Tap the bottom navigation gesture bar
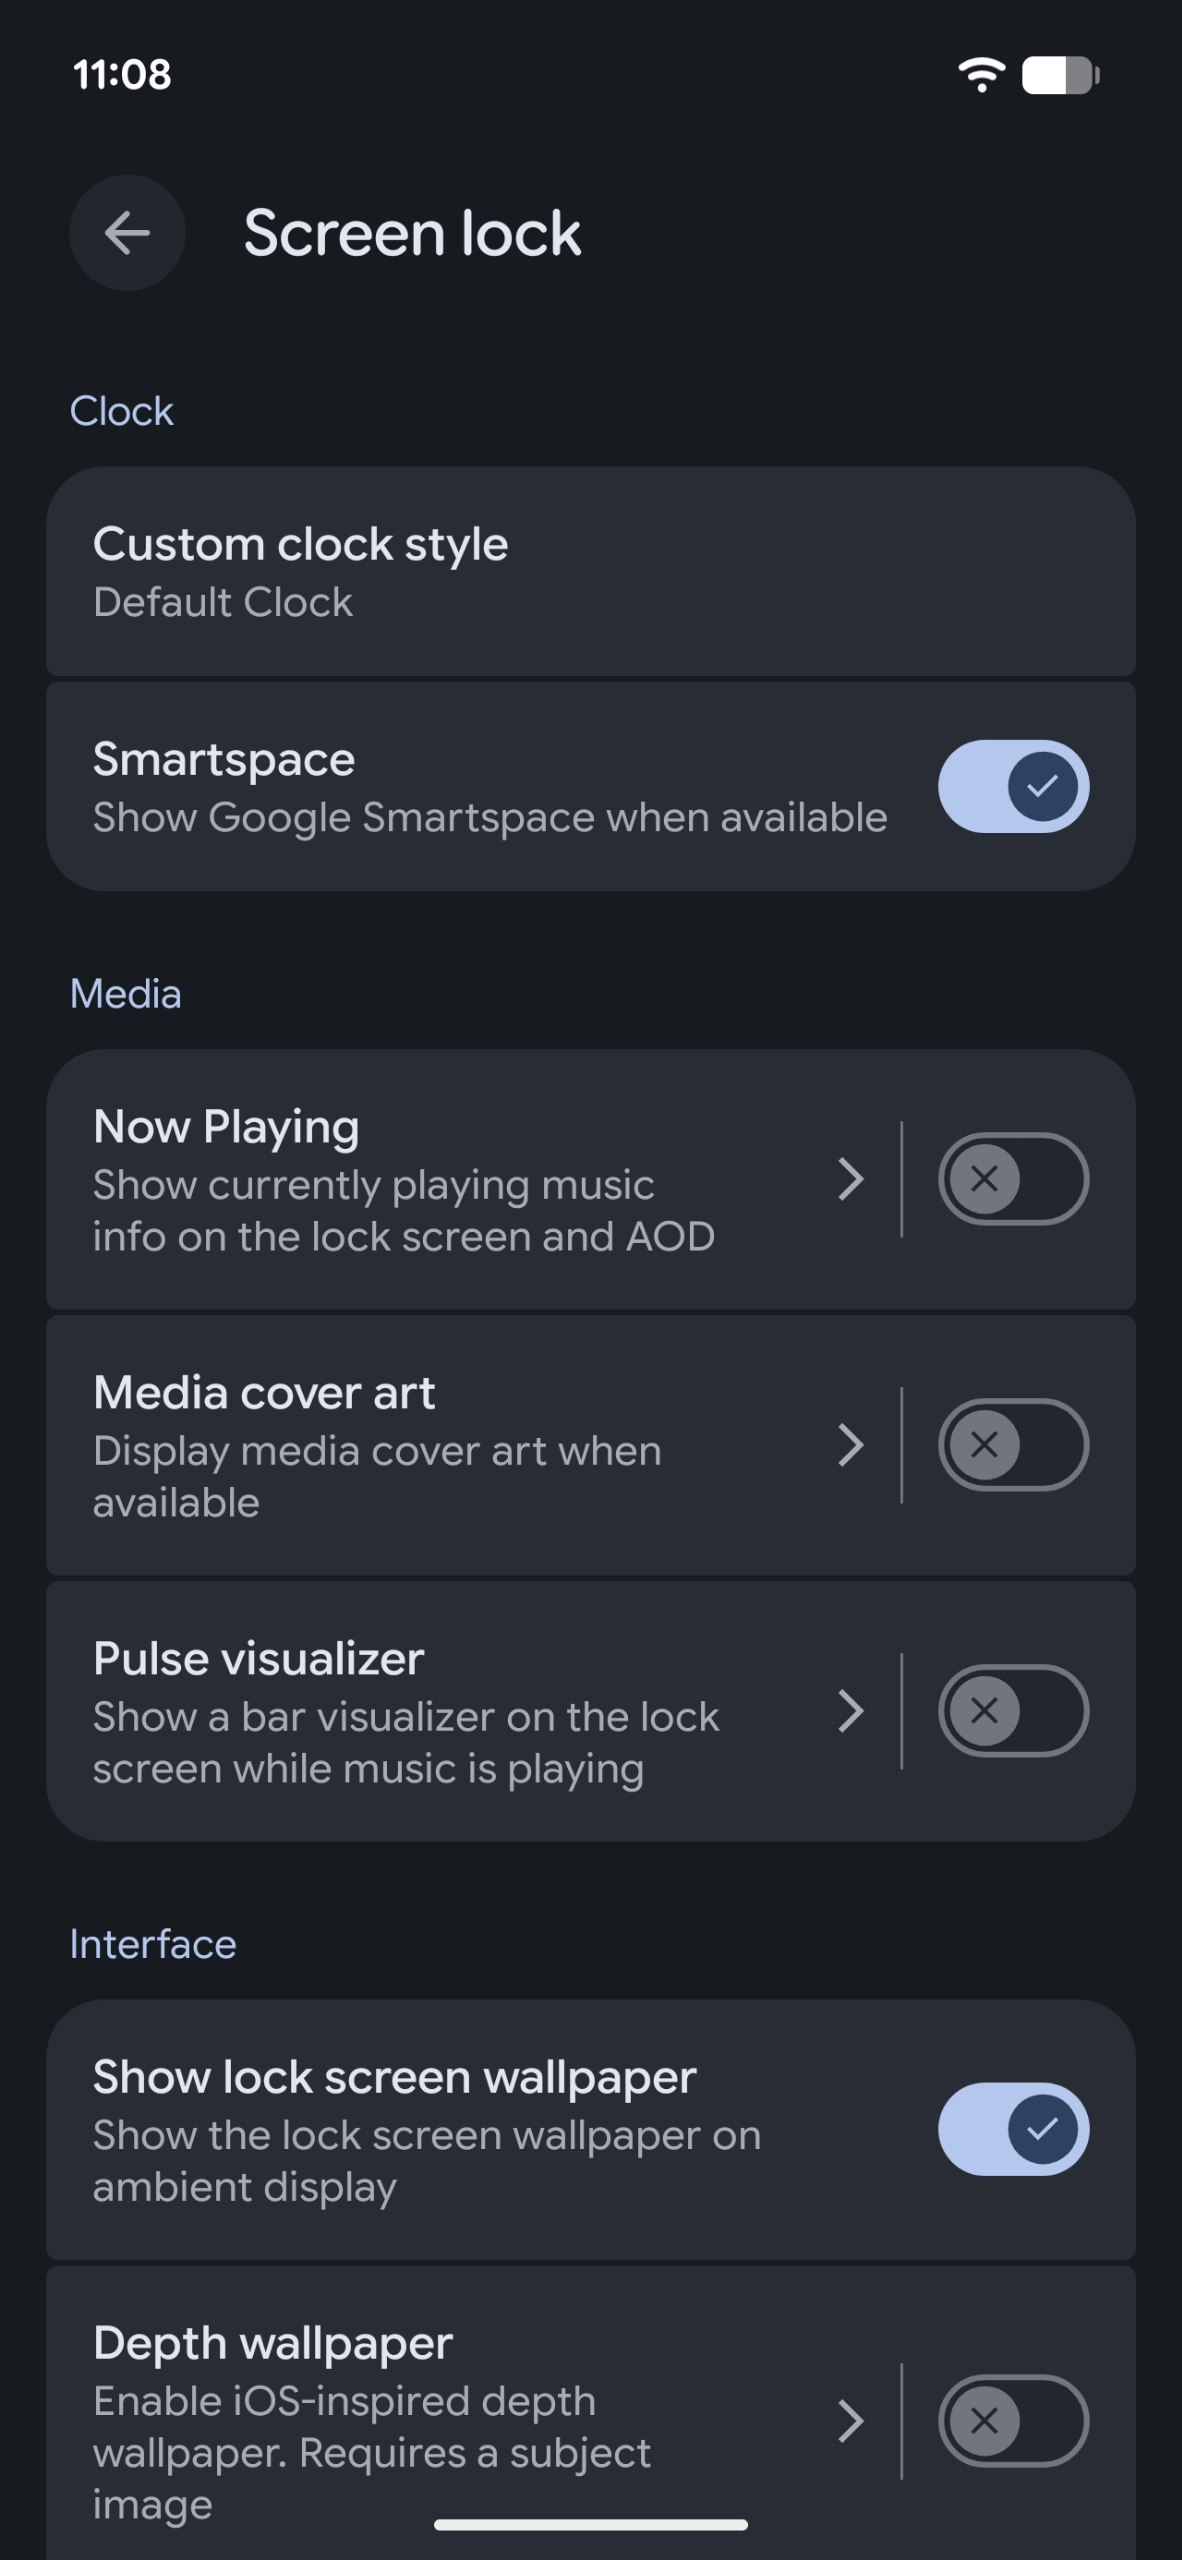 [x=591, y=2525]
